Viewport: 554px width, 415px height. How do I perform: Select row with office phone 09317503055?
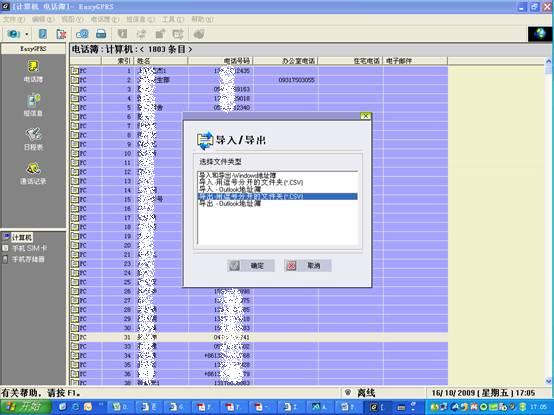[259, 80]
